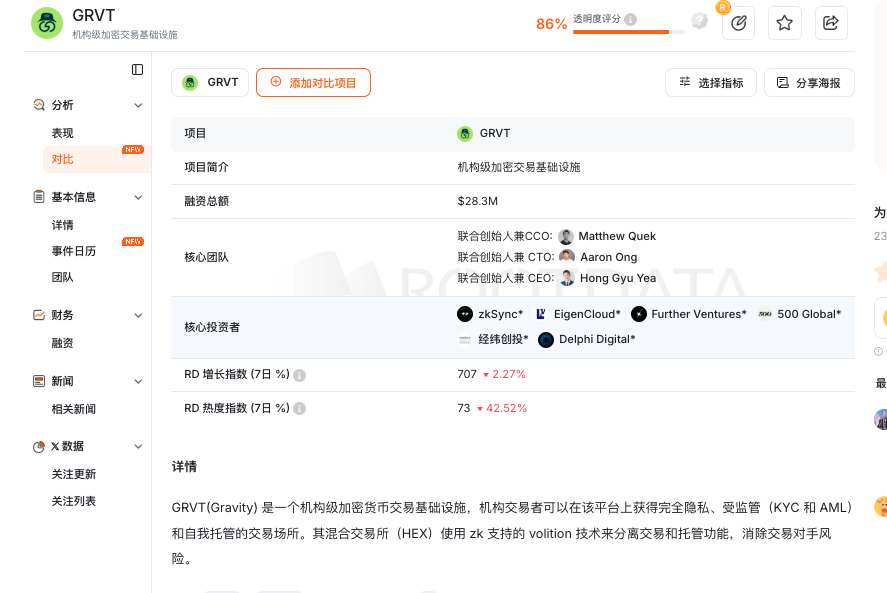Open the 关注更新 sidebar item
887x593 pixels.
point(74,474)
